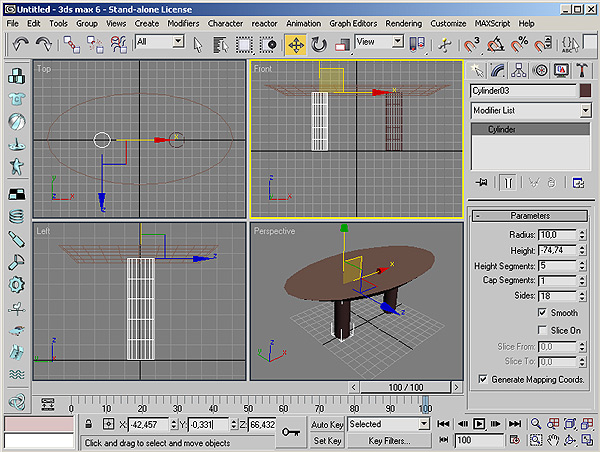Select the Select and Rotate tool

pyautogui.click(x=319, y=44)
